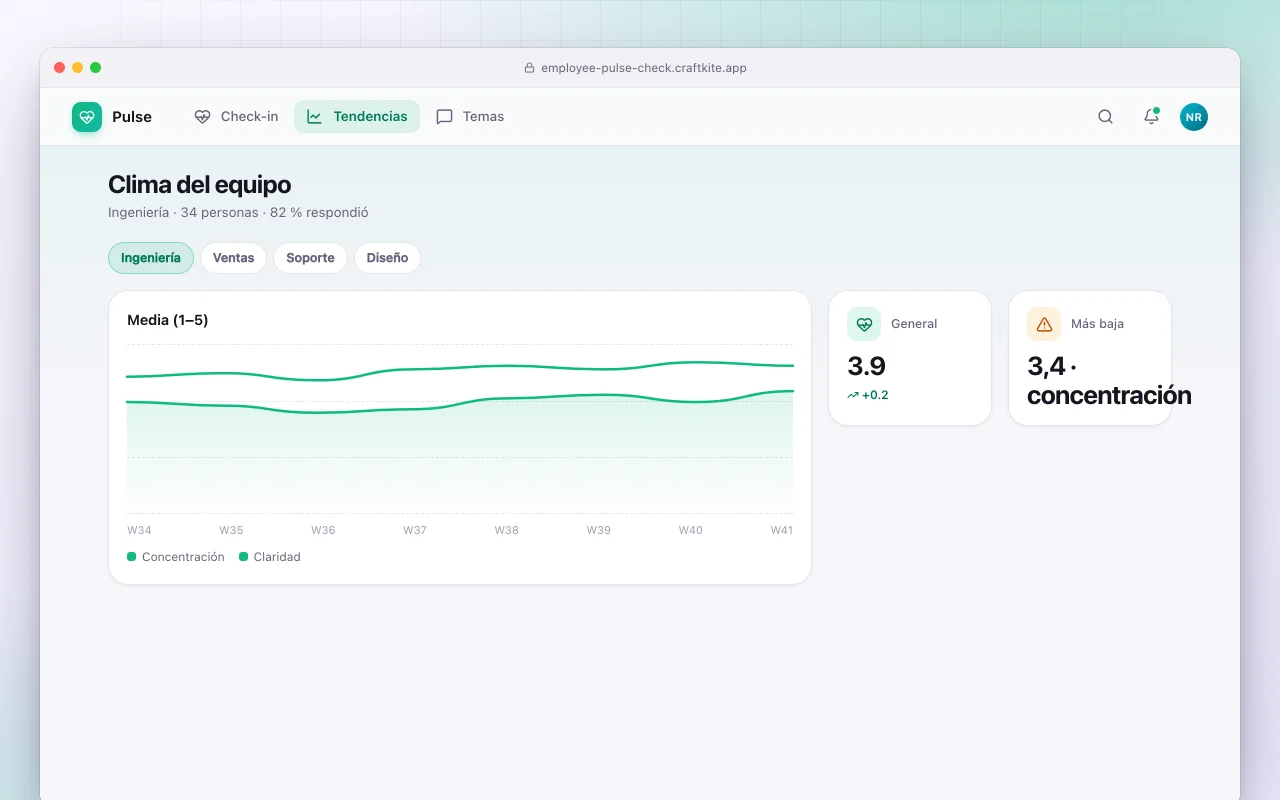The height and width of the screenshot is (800, 1280).
Task: Click the "34 personas" subtitle text
Action: (x=221, y=213)
